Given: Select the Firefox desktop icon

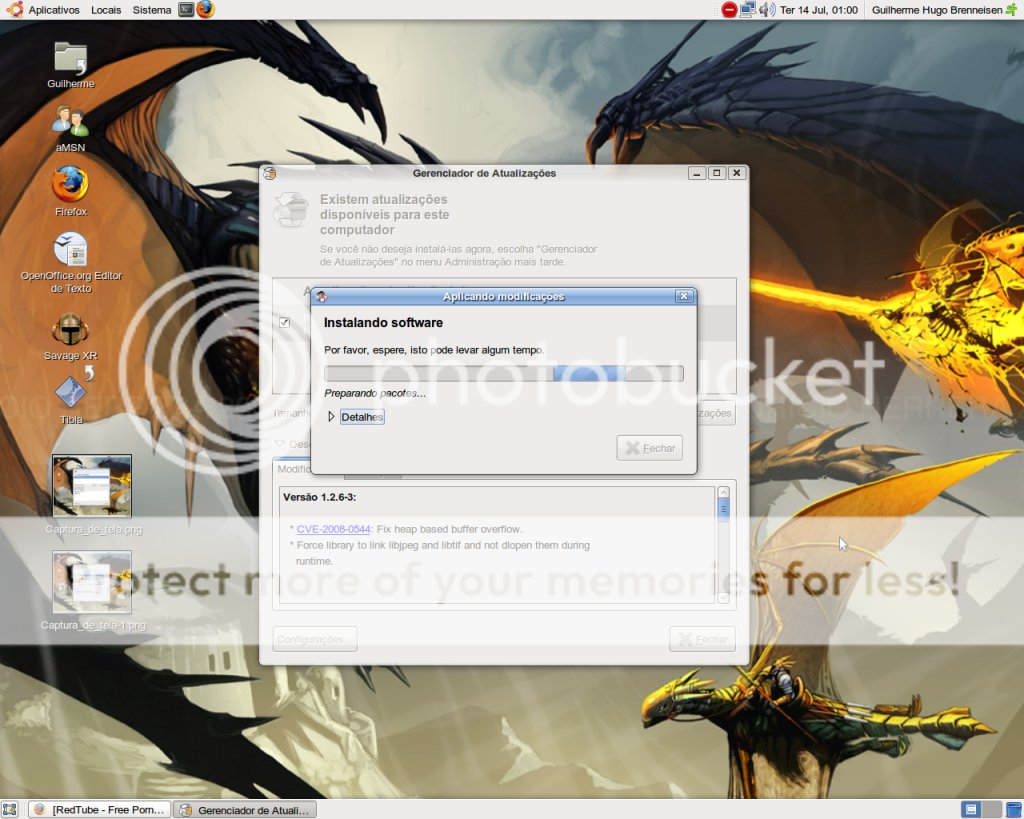Looking at the screenshot, I should click(71, 191).
